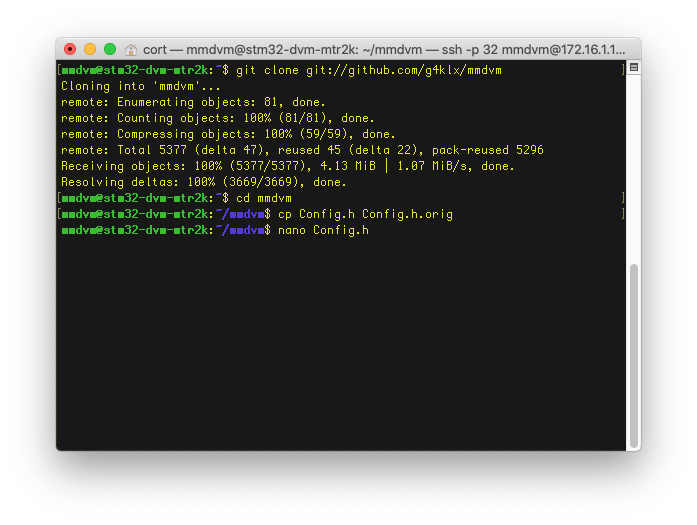Click 'pack-reused 5296' text
The image size is (697, 525).
coord(488,150)
